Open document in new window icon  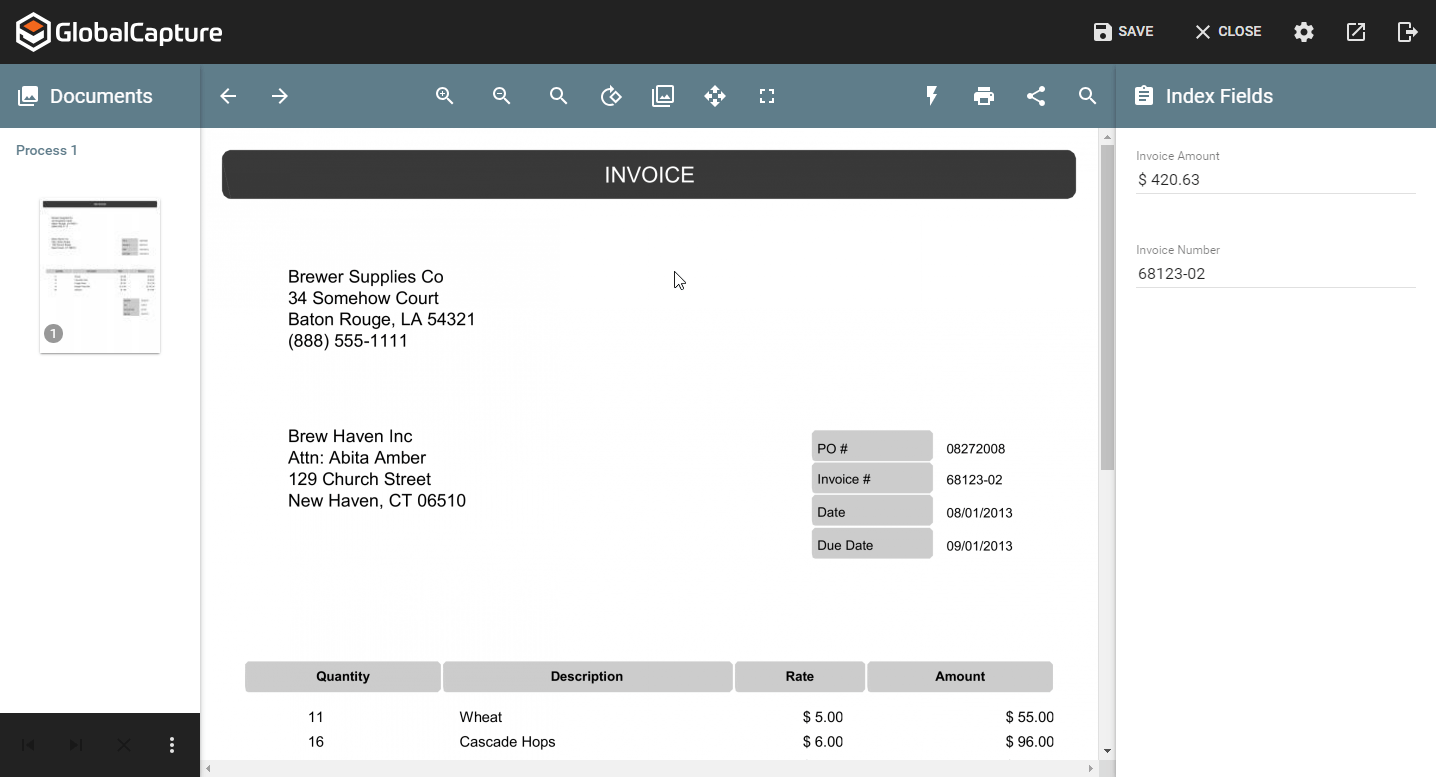(x=1356, y=32)
